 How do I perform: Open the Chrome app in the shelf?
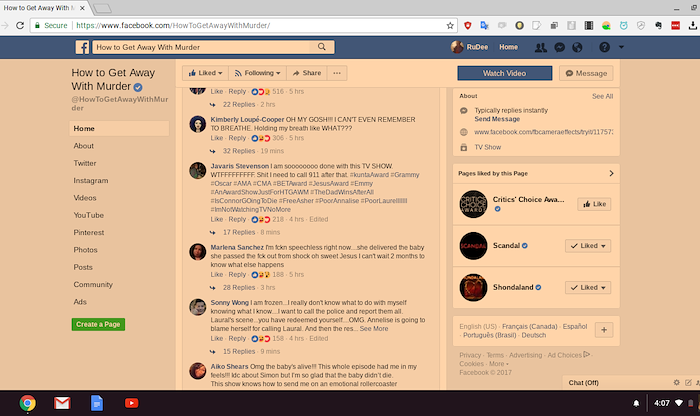click(28, 404)
